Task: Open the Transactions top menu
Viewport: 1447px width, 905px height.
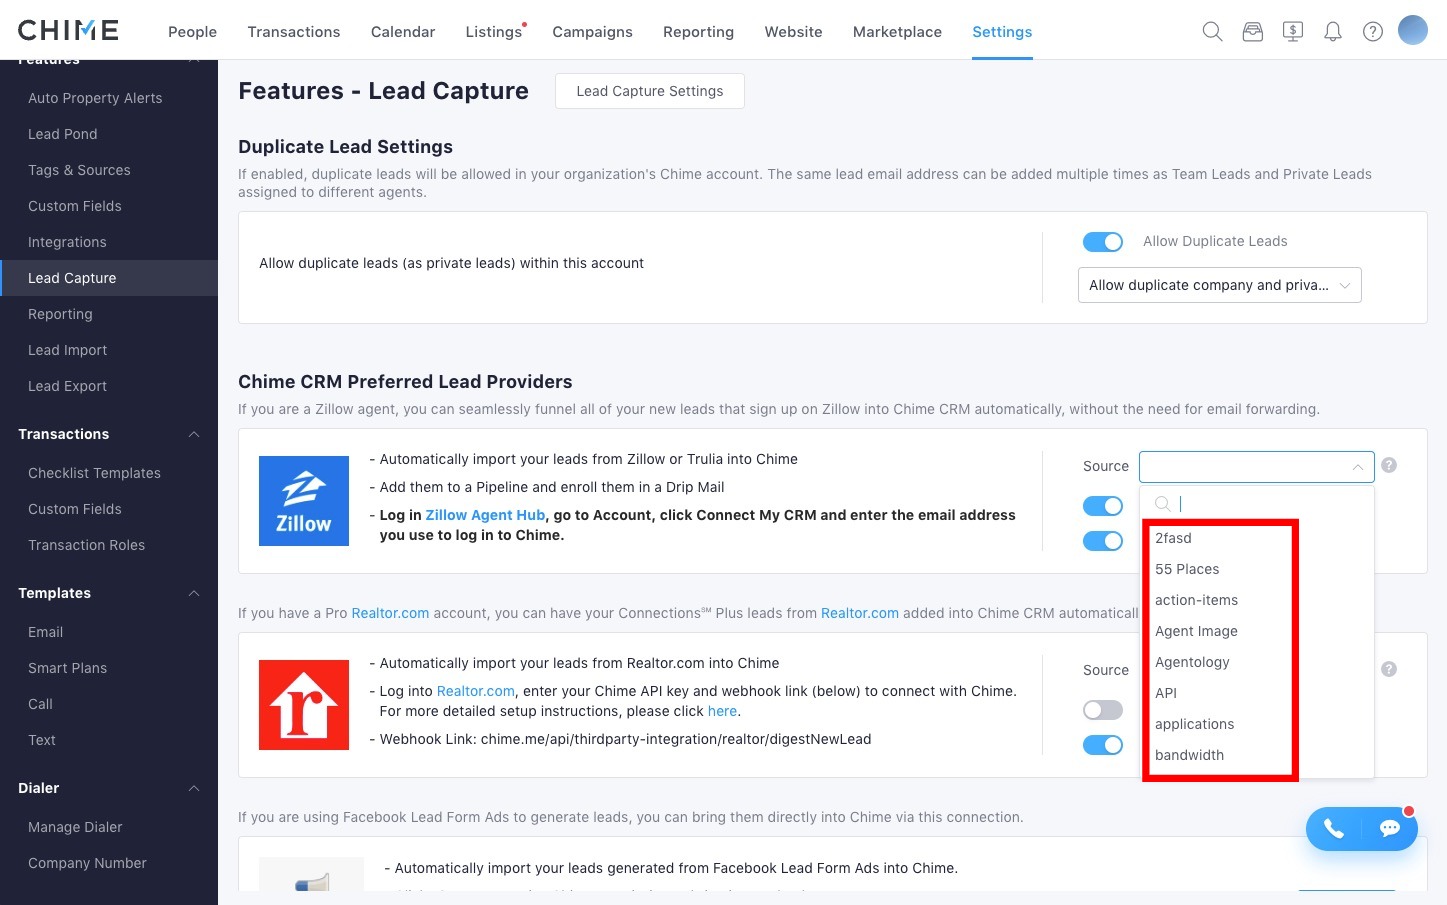Action: 294,32
